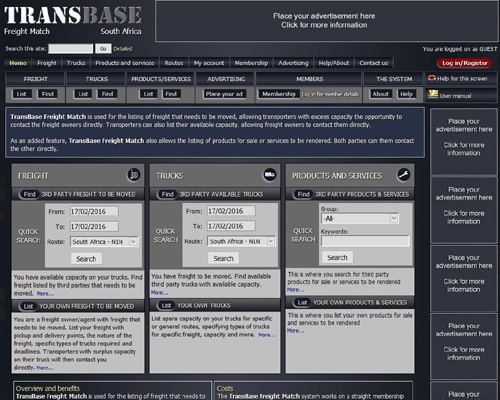Click Search in Products quick search

(x=337, y=257)
